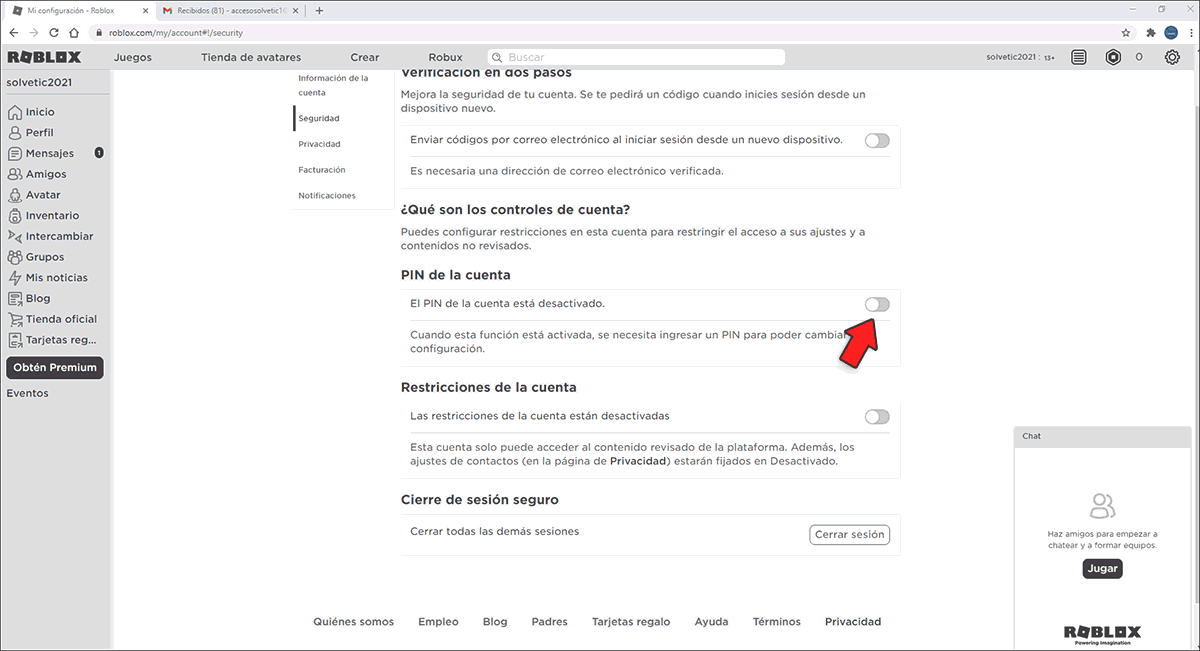
Task: Open the notifications feed icon in header
Action: click(1078, 57)
